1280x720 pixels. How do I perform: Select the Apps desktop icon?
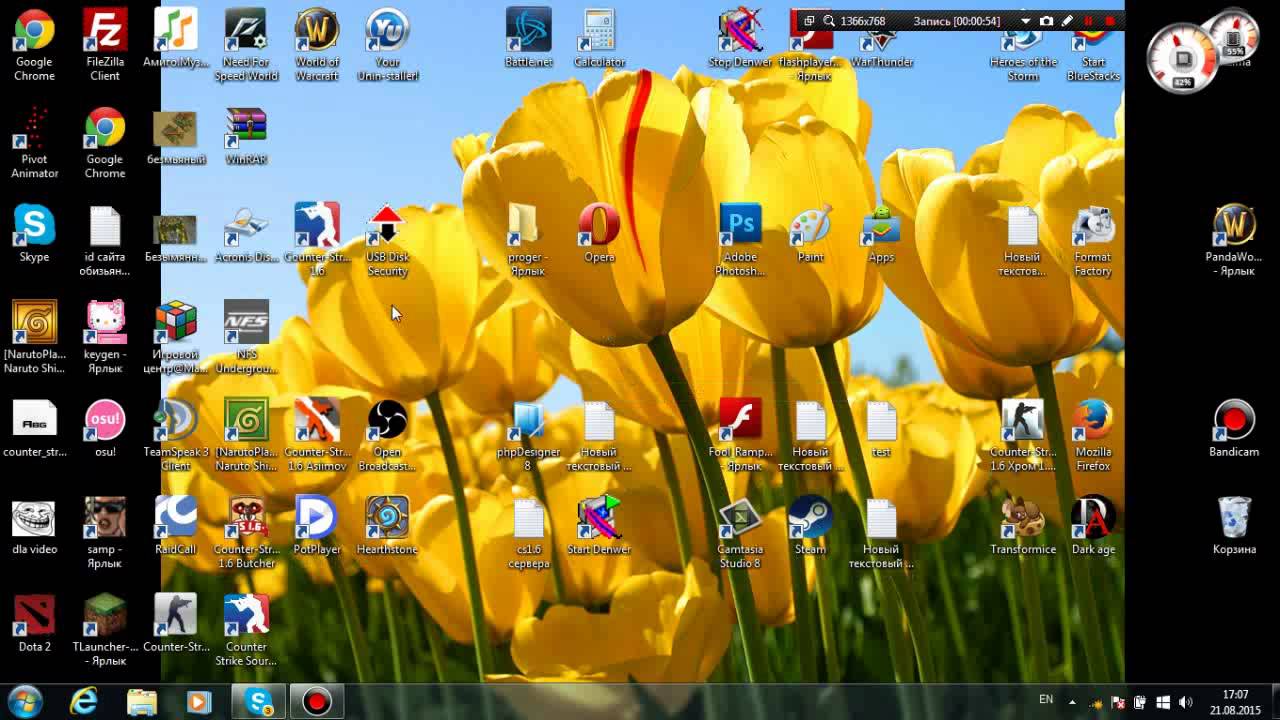tap(881, 233)
